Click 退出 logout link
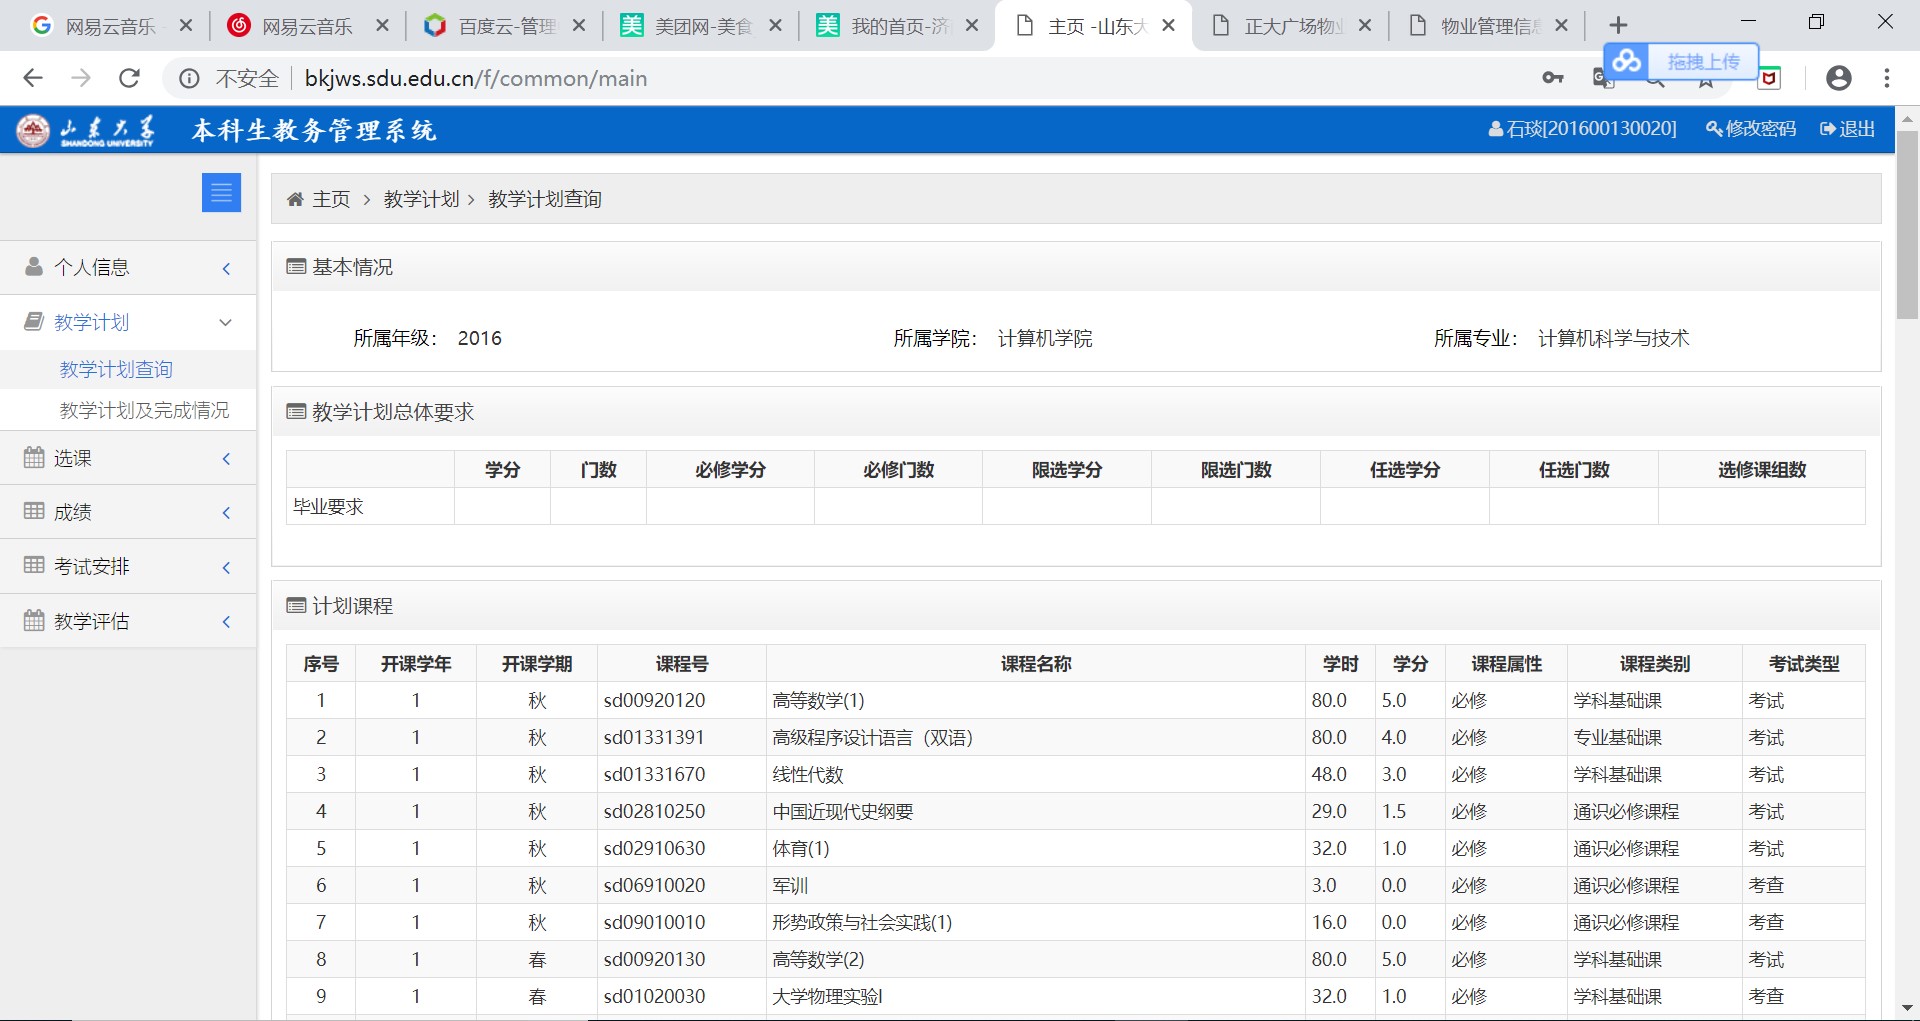The image size is (1920, 1021). 1848,129
